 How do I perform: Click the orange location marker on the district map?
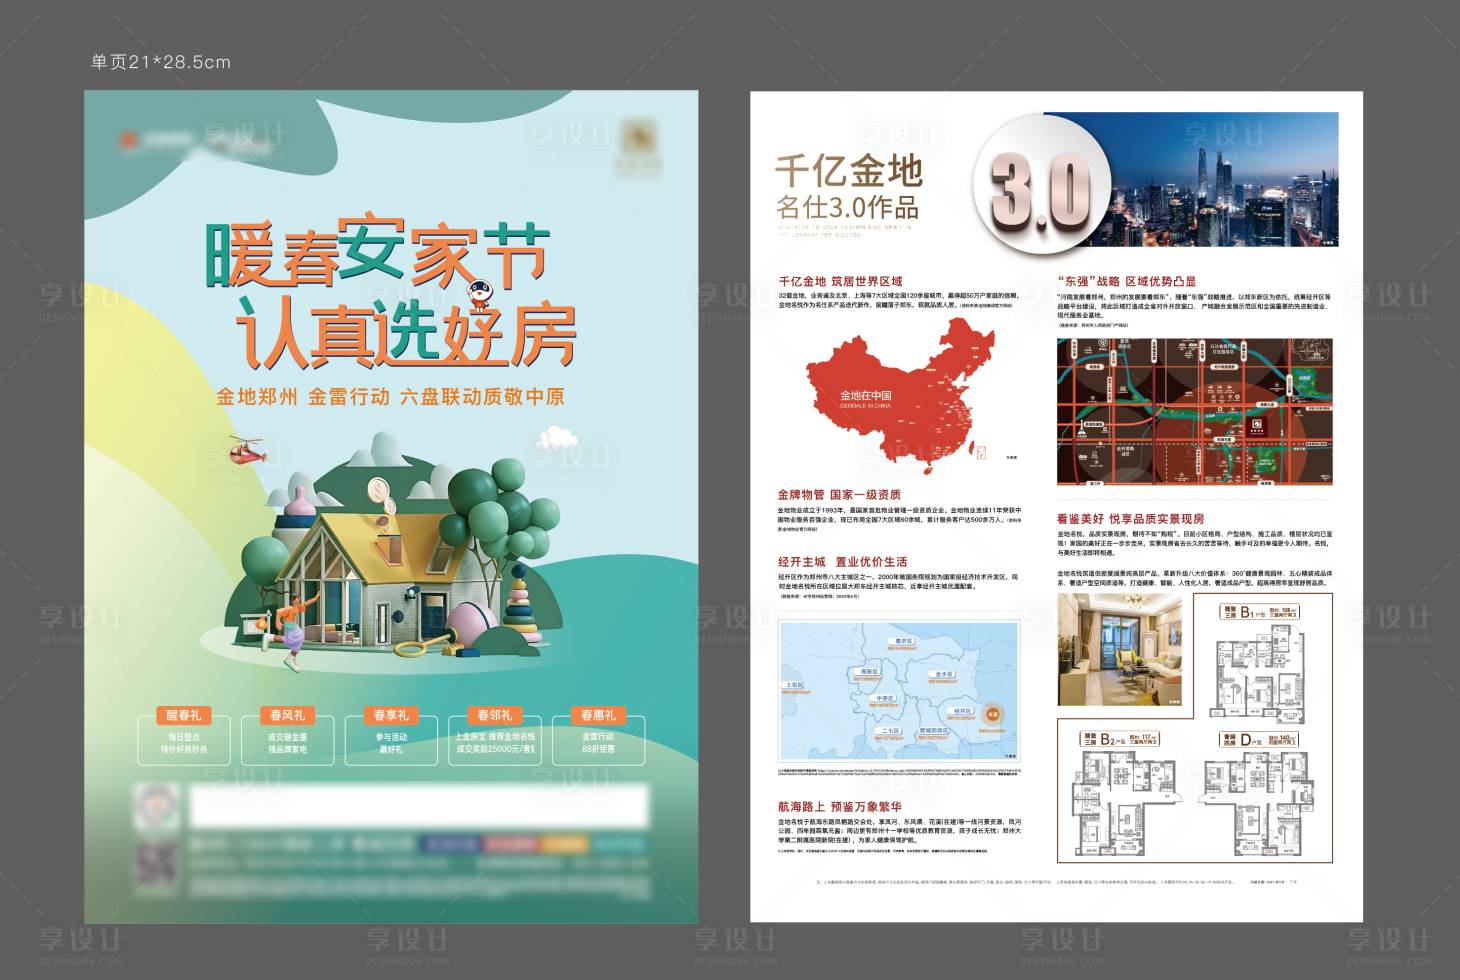[993, 714]
